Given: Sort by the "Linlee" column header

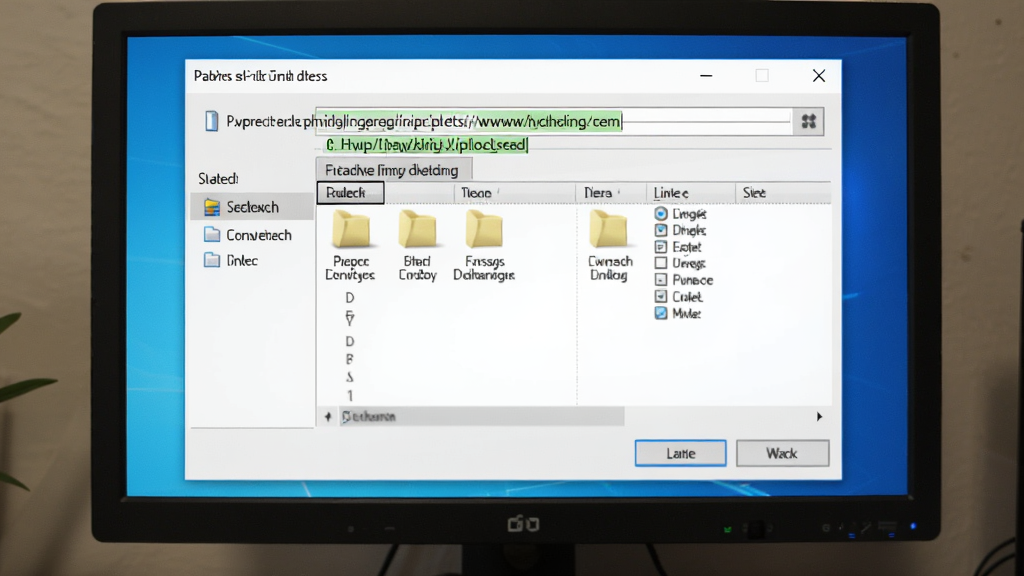Looking at the screenshot, I should [x=690, y=193].
